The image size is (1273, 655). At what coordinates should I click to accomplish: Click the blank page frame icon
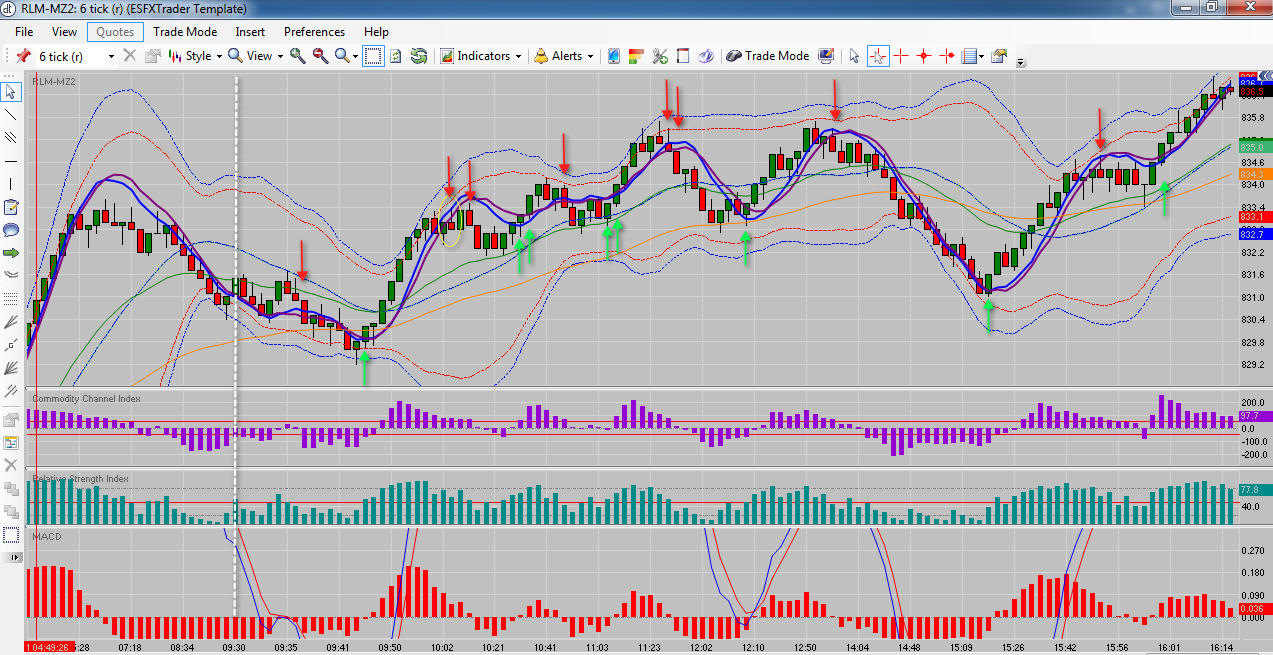[x=683, y=56]
